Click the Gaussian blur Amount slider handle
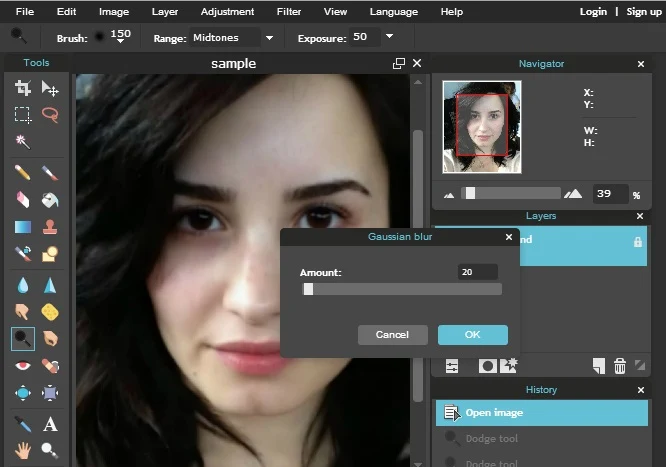This screenshot has width=666, height=467. tap(308, 289)
